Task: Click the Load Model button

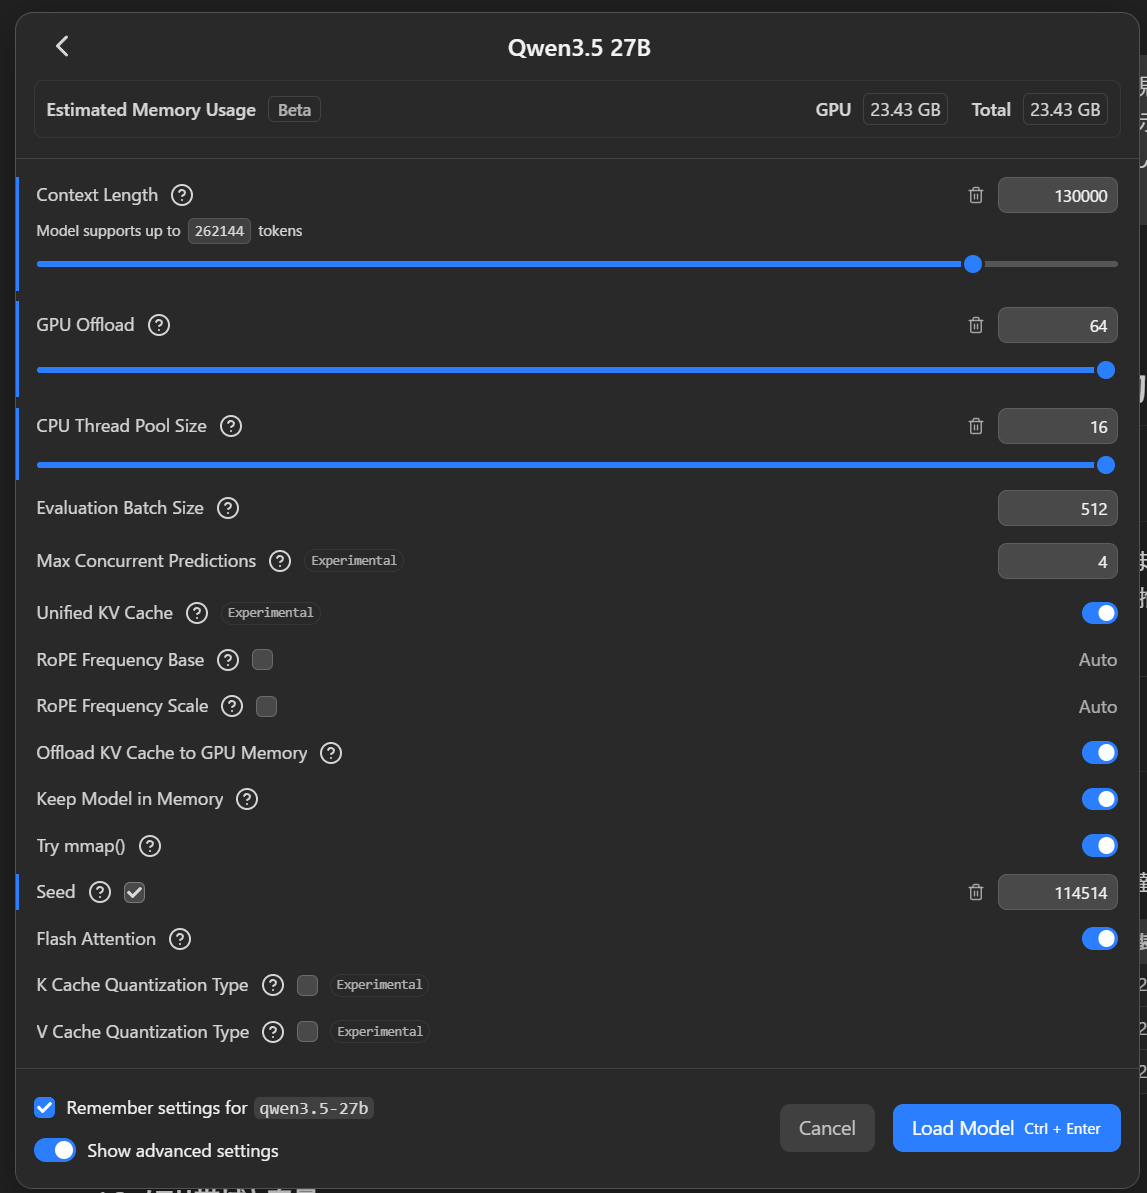Action: pyautogui.click(x=1006, y=1128)
